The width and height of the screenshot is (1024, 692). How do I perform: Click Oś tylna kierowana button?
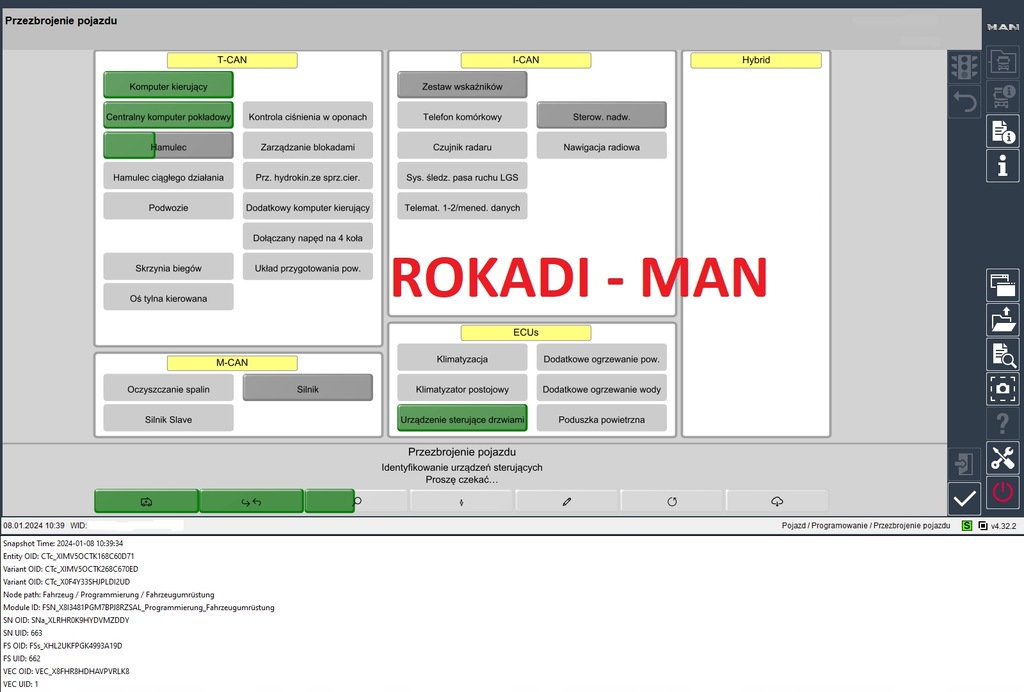[168, 298]
